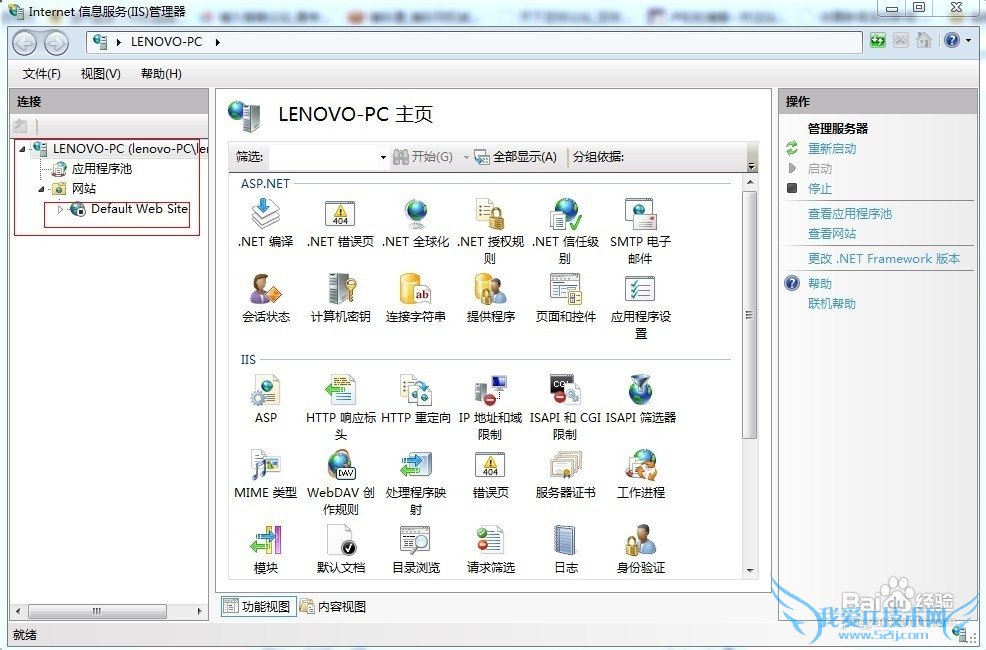Open the 帮助 link in the actions pane
The height and width of the screenshot is (650, 986).
[x=819, y=284]
